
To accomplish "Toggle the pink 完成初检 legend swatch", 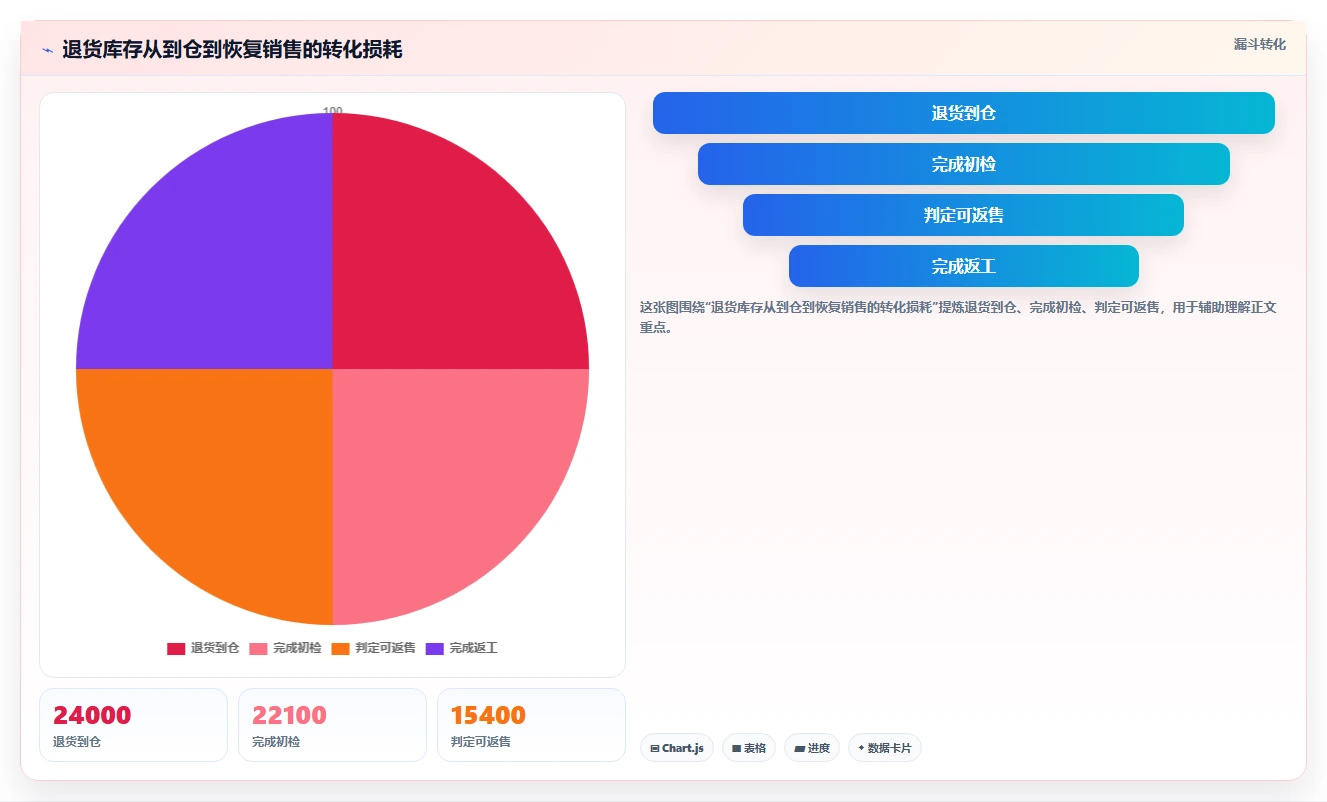I will coord(258,649).
